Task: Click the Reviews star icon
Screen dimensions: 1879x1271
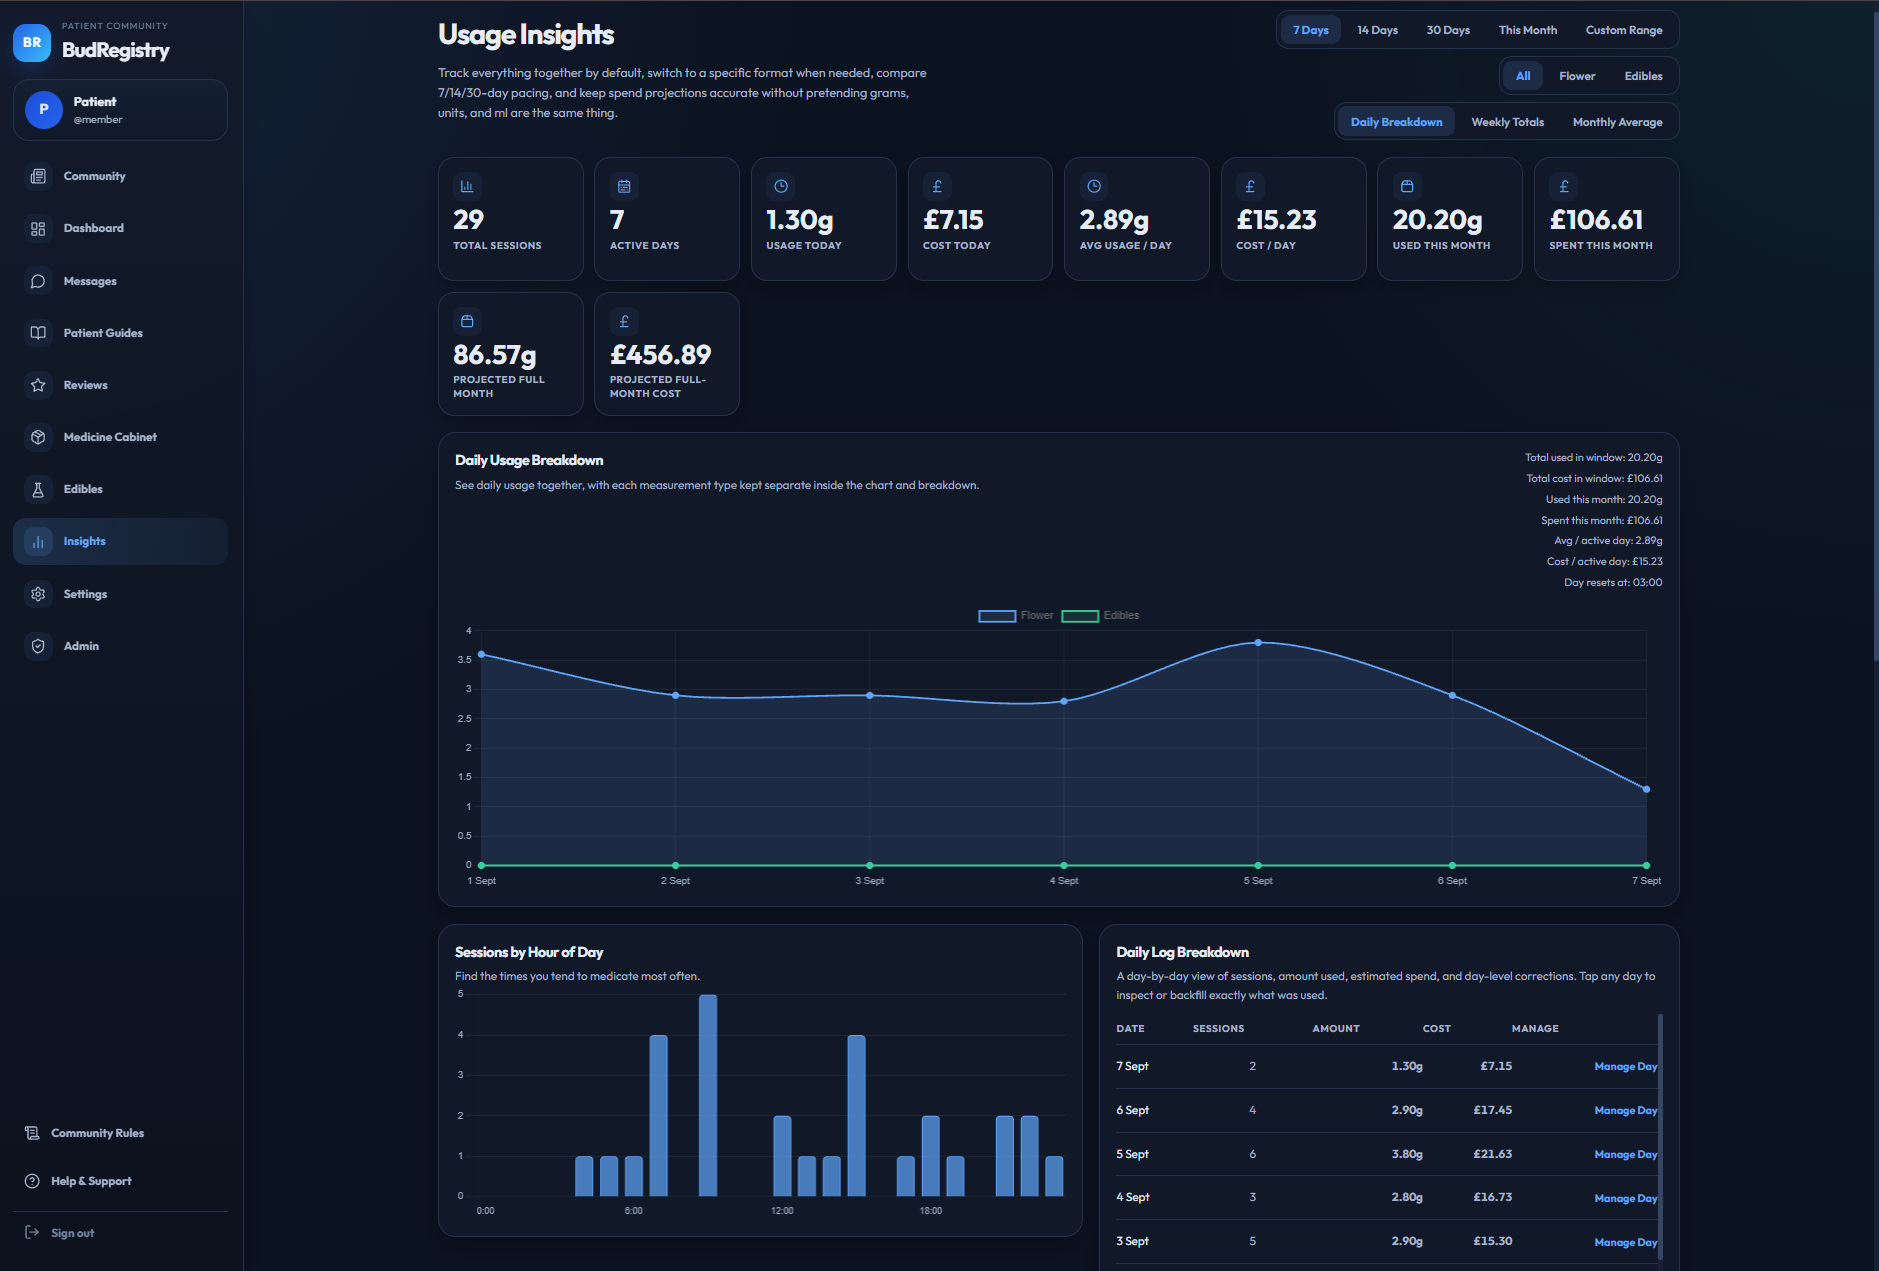Action: [x=38, y=385]
